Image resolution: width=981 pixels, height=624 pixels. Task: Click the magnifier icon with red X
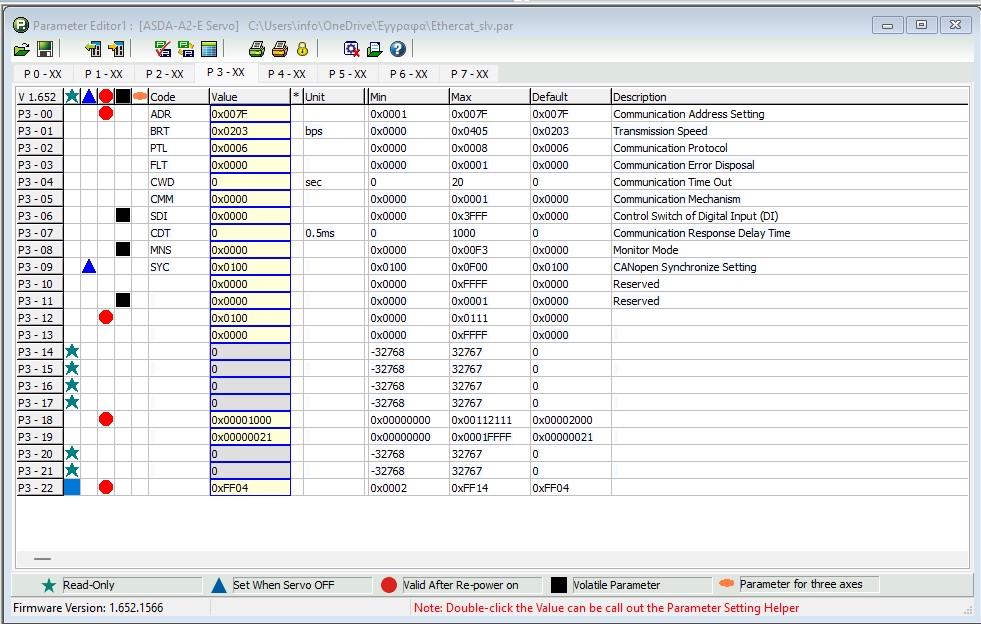tap(351, 49)
